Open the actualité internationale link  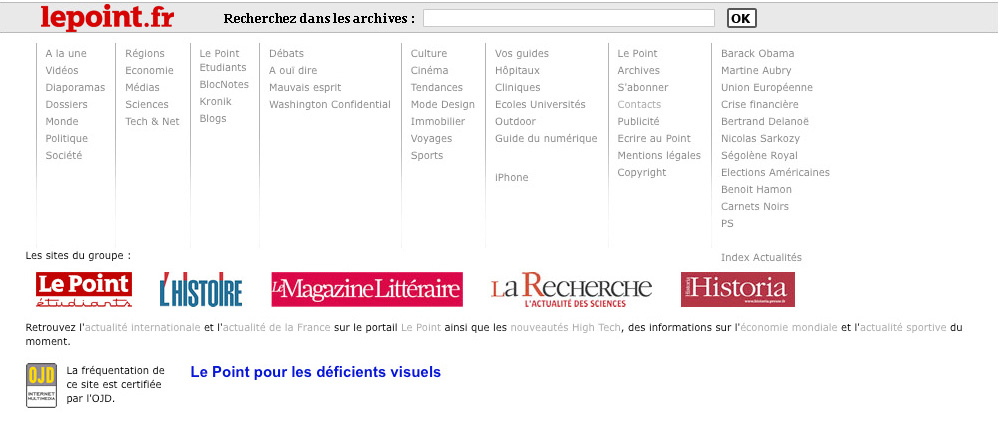click(143, 327)
